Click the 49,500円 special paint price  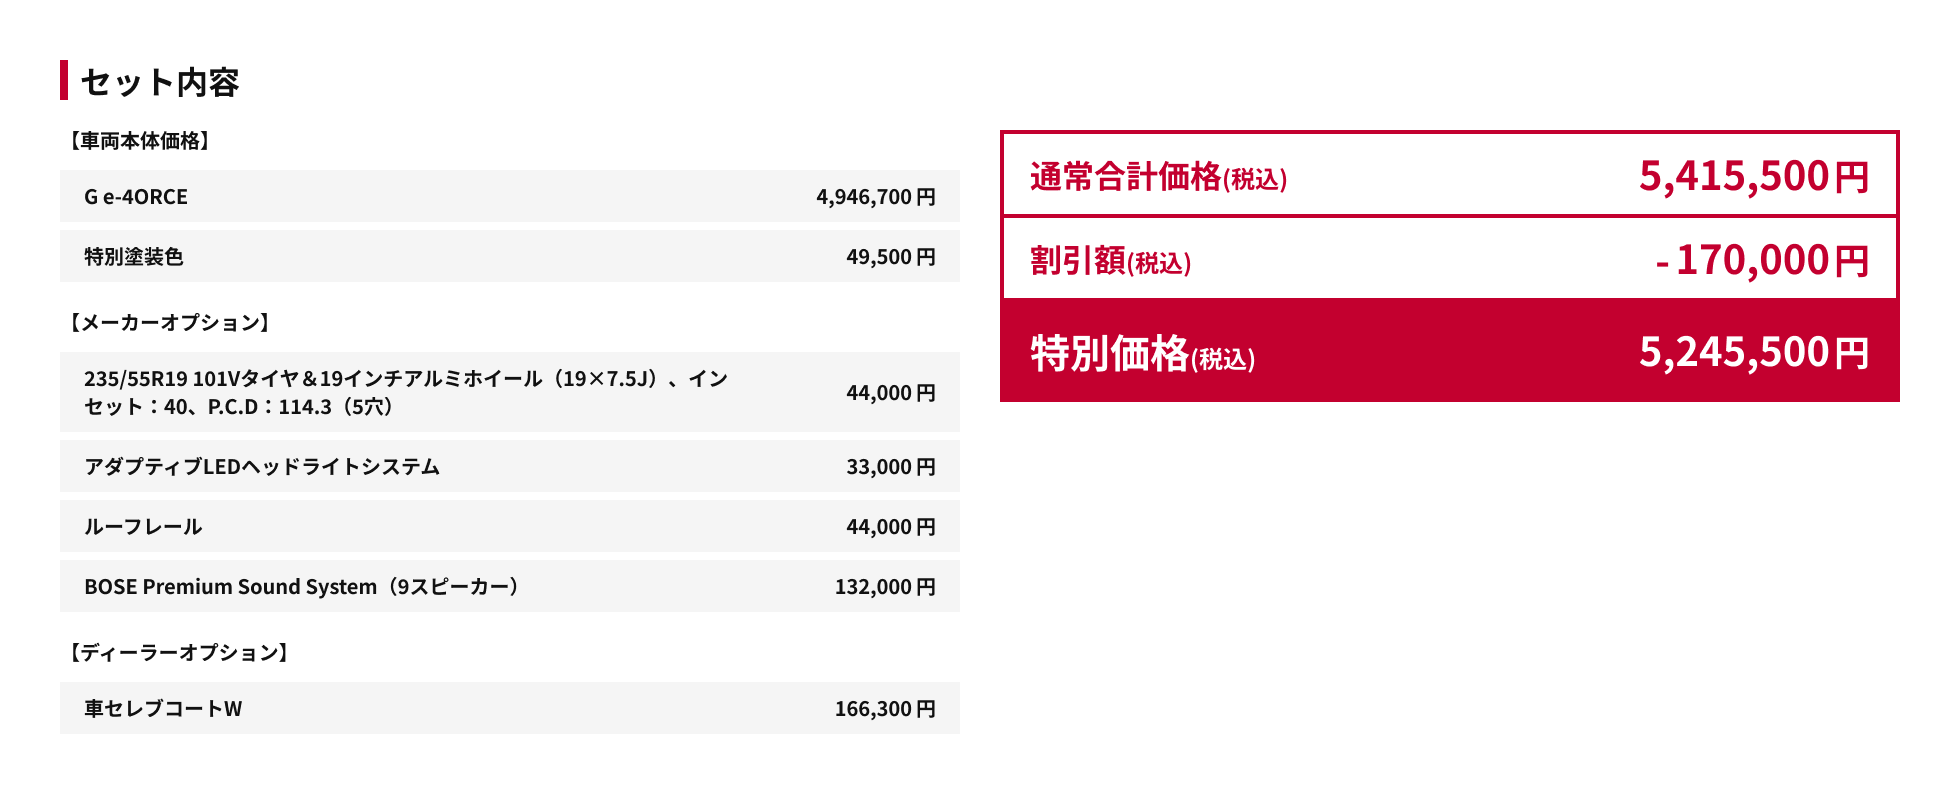point(890,257)
